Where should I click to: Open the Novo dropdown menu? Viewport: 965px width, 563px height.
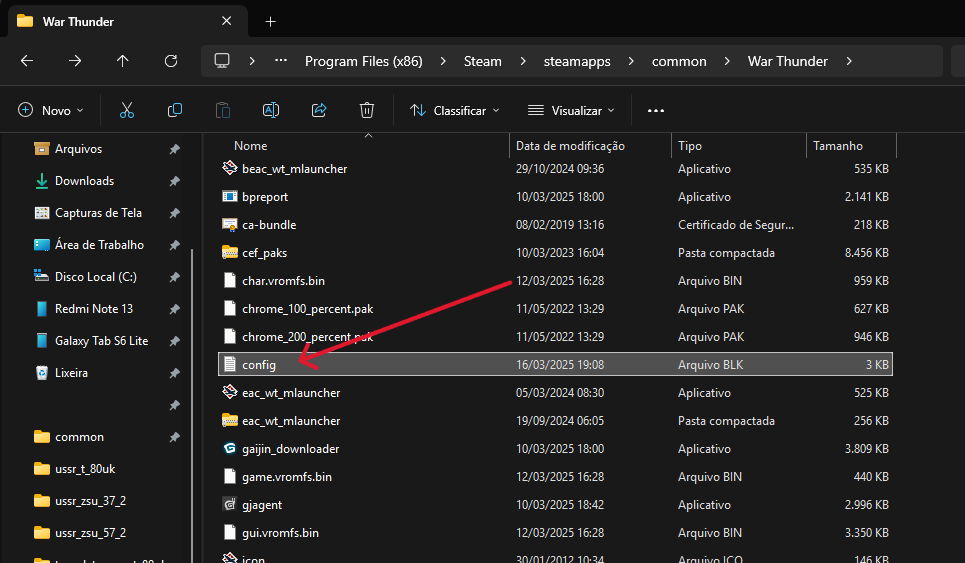[51, 110]
